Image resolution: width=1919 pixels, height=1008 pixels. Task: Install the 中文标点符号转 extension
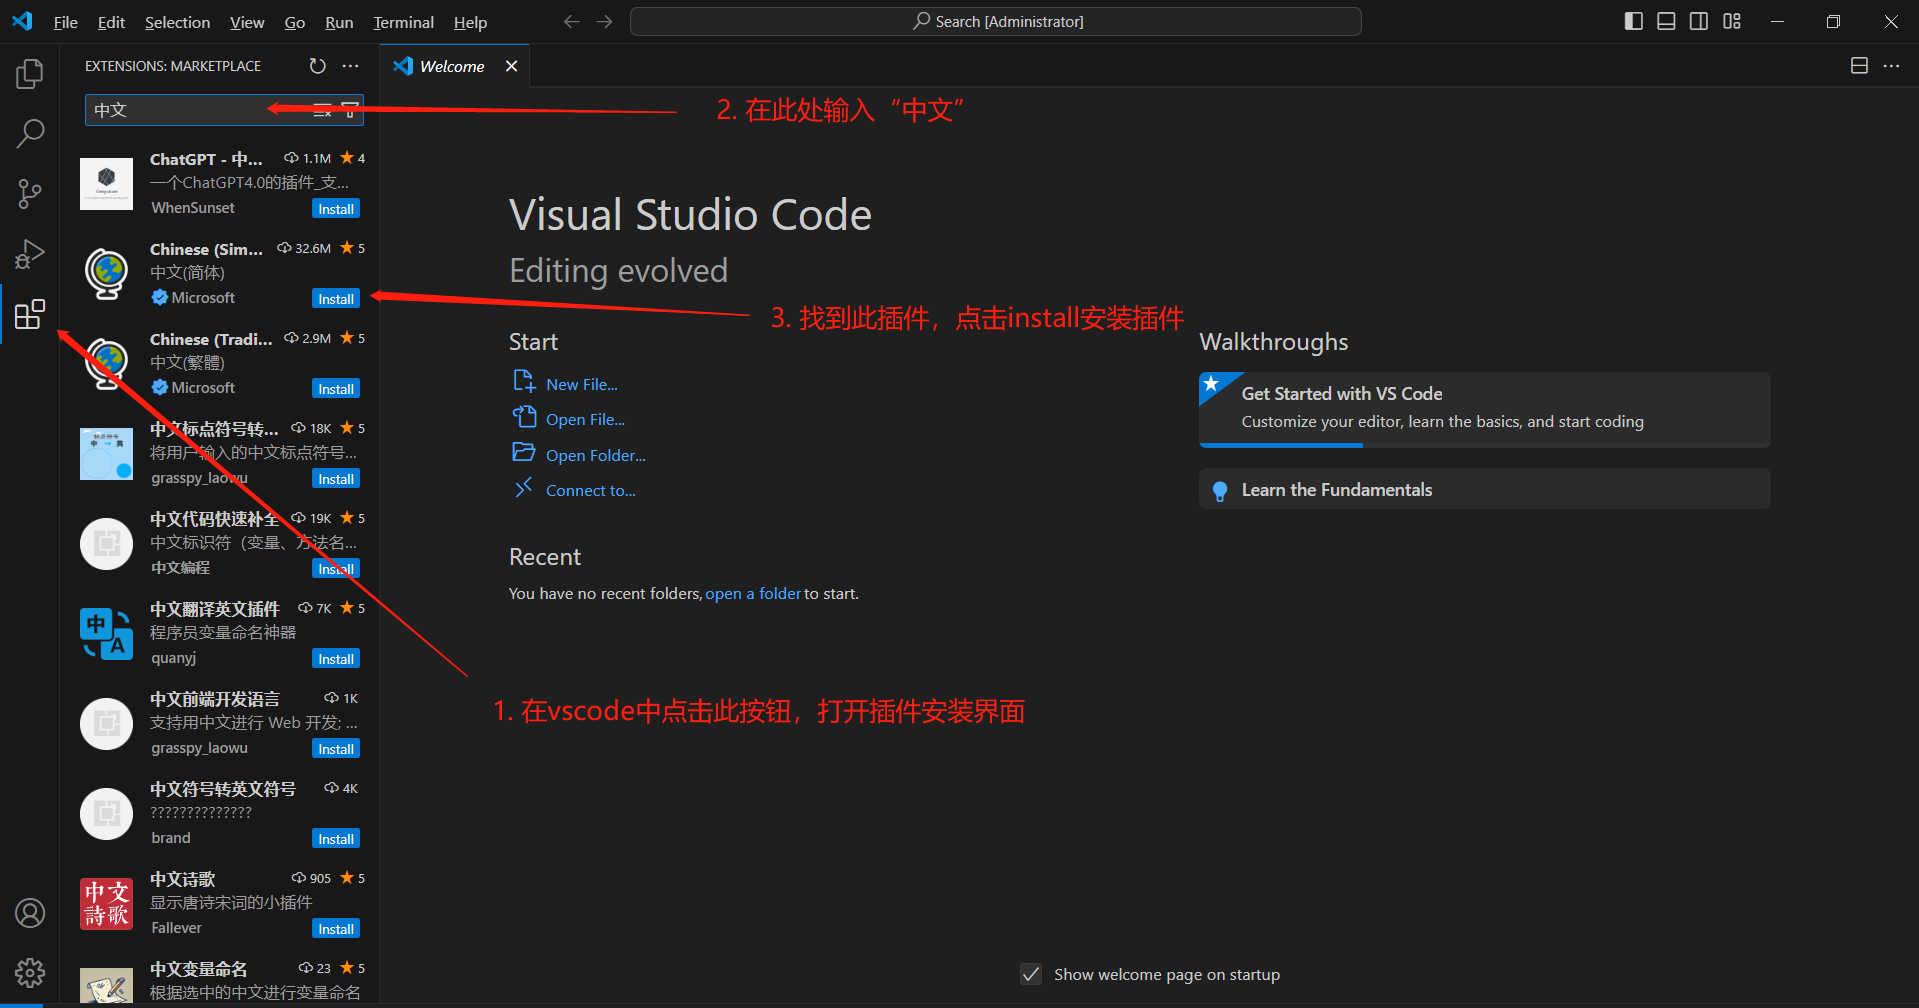pos(336,479)
